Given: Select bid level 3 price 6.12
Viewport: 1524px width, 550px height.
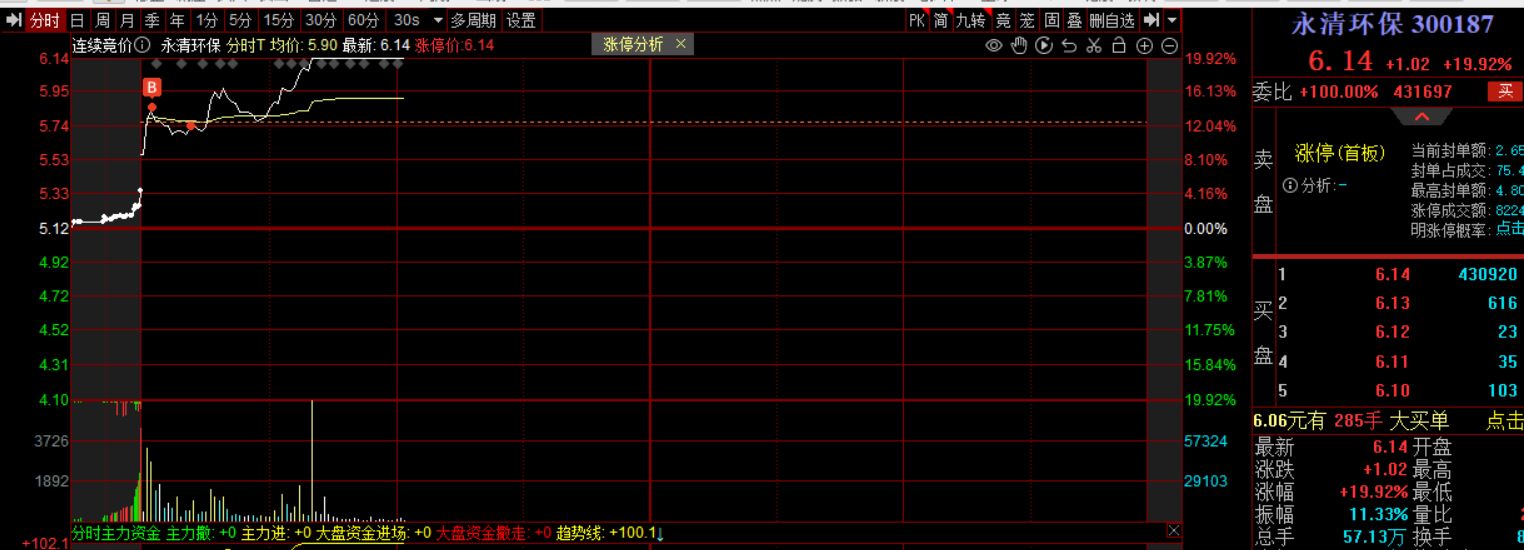Looking at the screenshot, I should point(1392,332).
